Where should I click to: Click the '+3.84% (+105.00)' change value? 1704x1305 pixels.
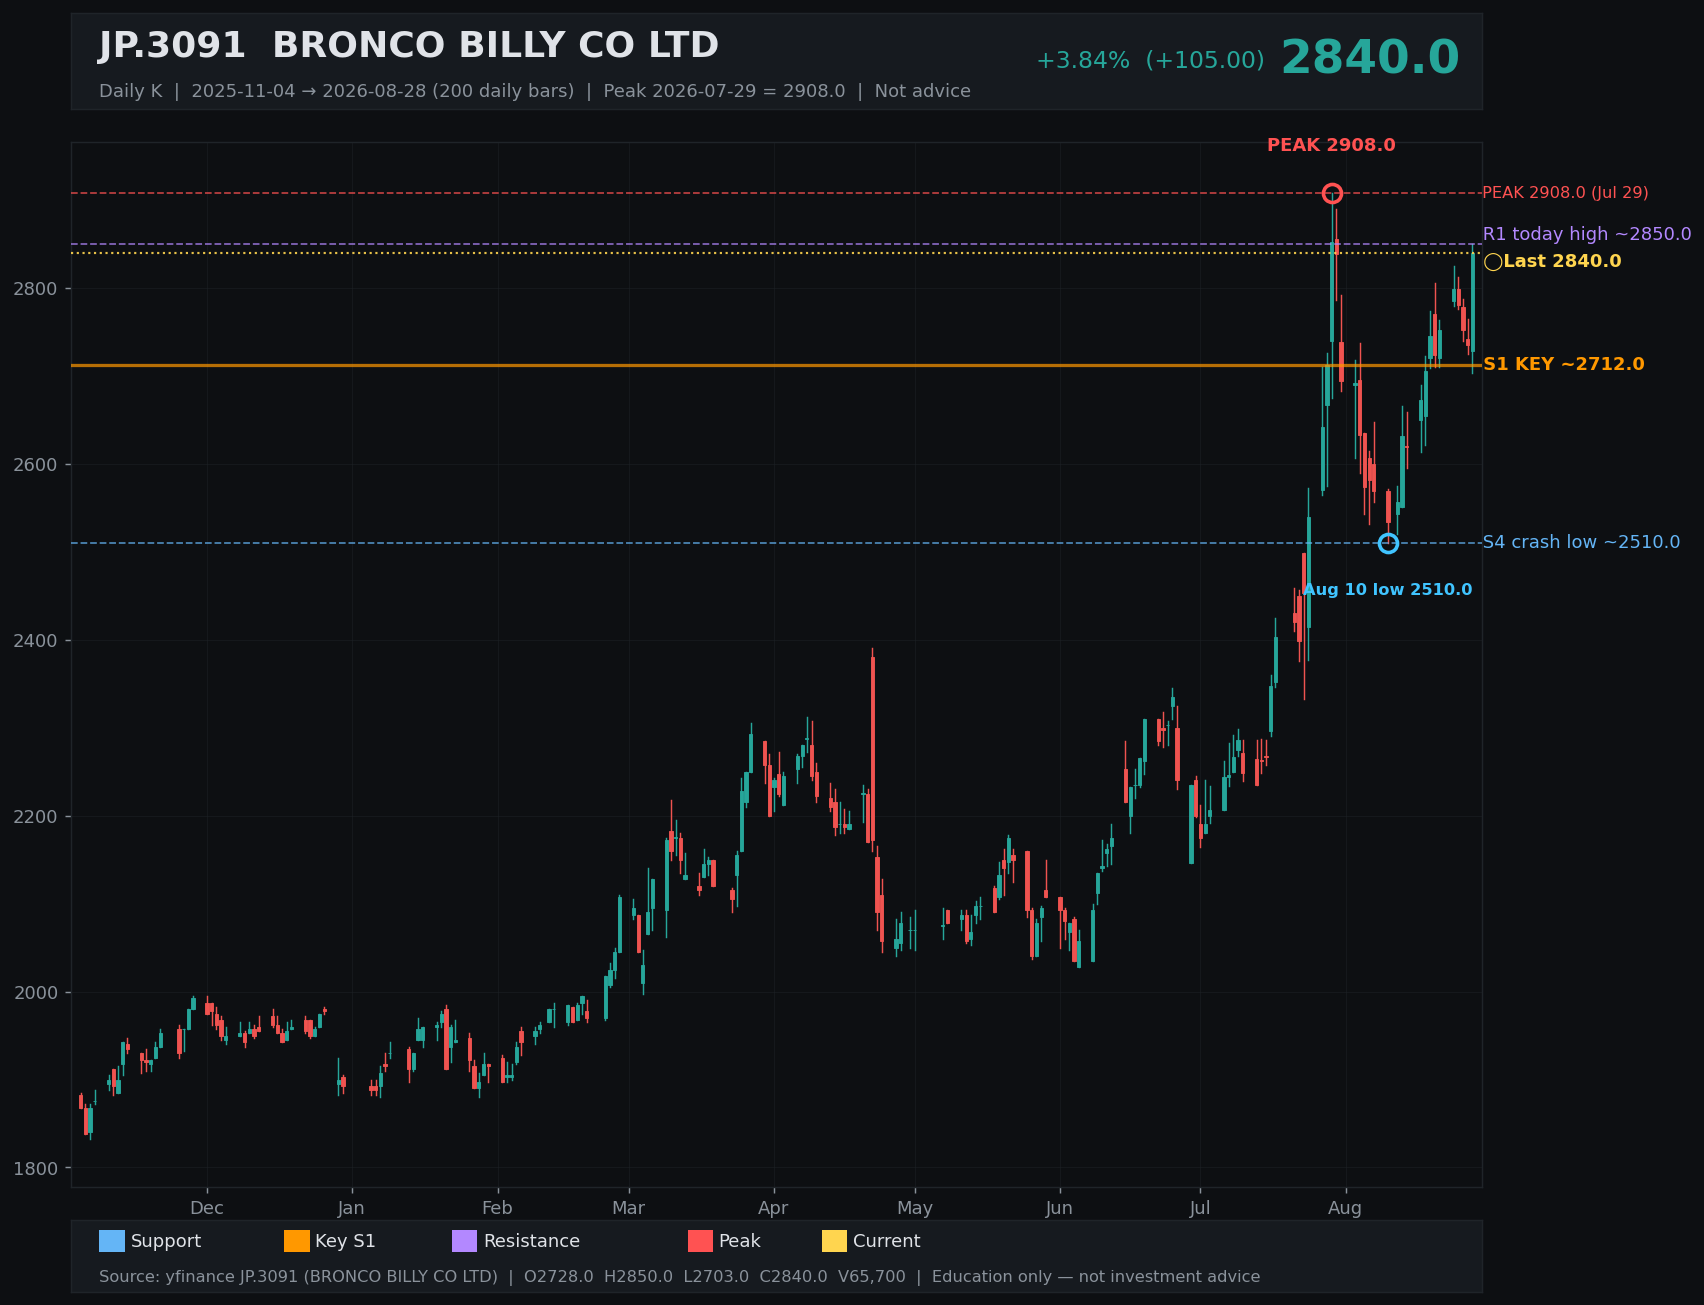[x=1150, y=61]
